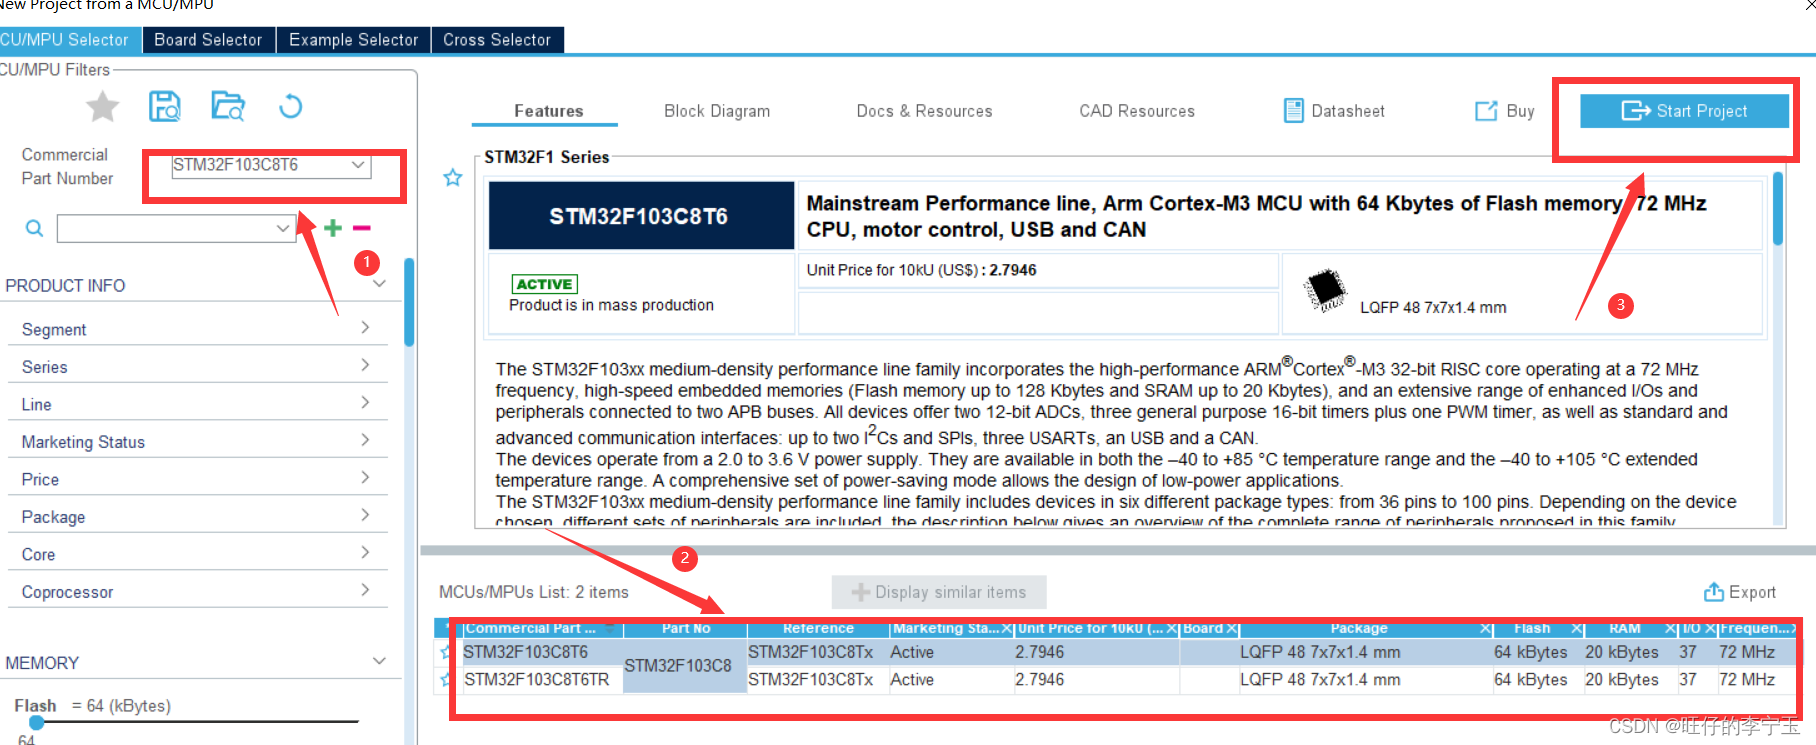Sort by Reference column header
The image size is (1816, 745).
818,628
